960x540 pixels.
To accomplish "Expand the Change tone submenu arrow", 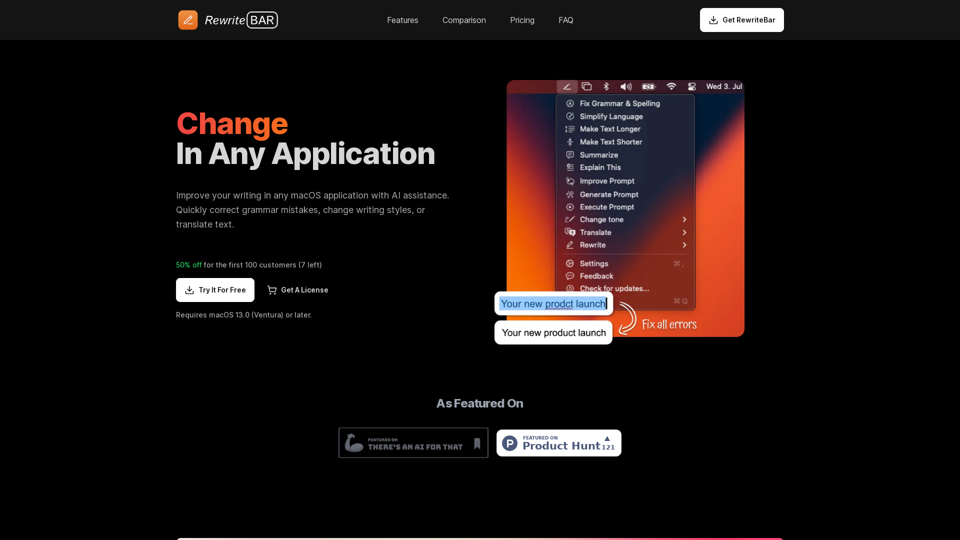I will [x=684, y=219].
